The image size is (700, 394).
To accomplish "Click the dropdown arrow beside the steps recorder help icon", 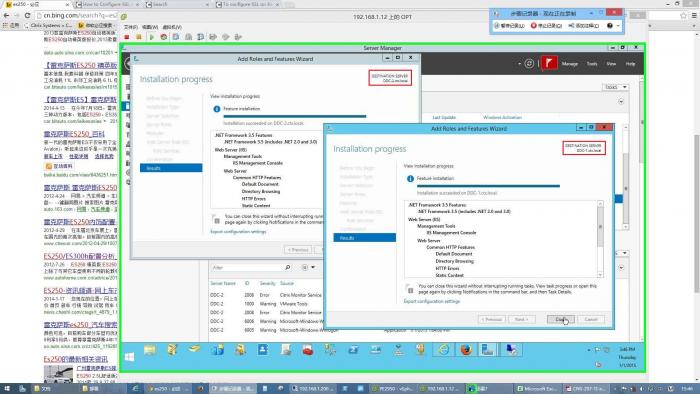I will tap(618, 26).
